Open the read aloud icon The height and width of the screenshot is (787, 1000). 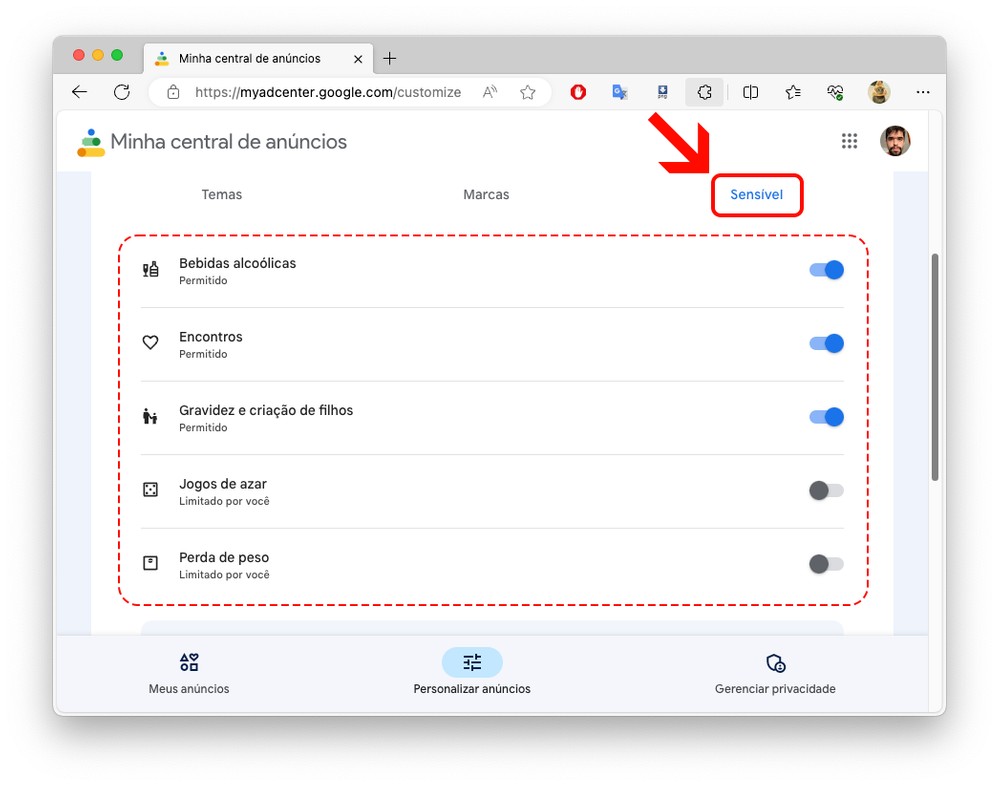[490, 92]
